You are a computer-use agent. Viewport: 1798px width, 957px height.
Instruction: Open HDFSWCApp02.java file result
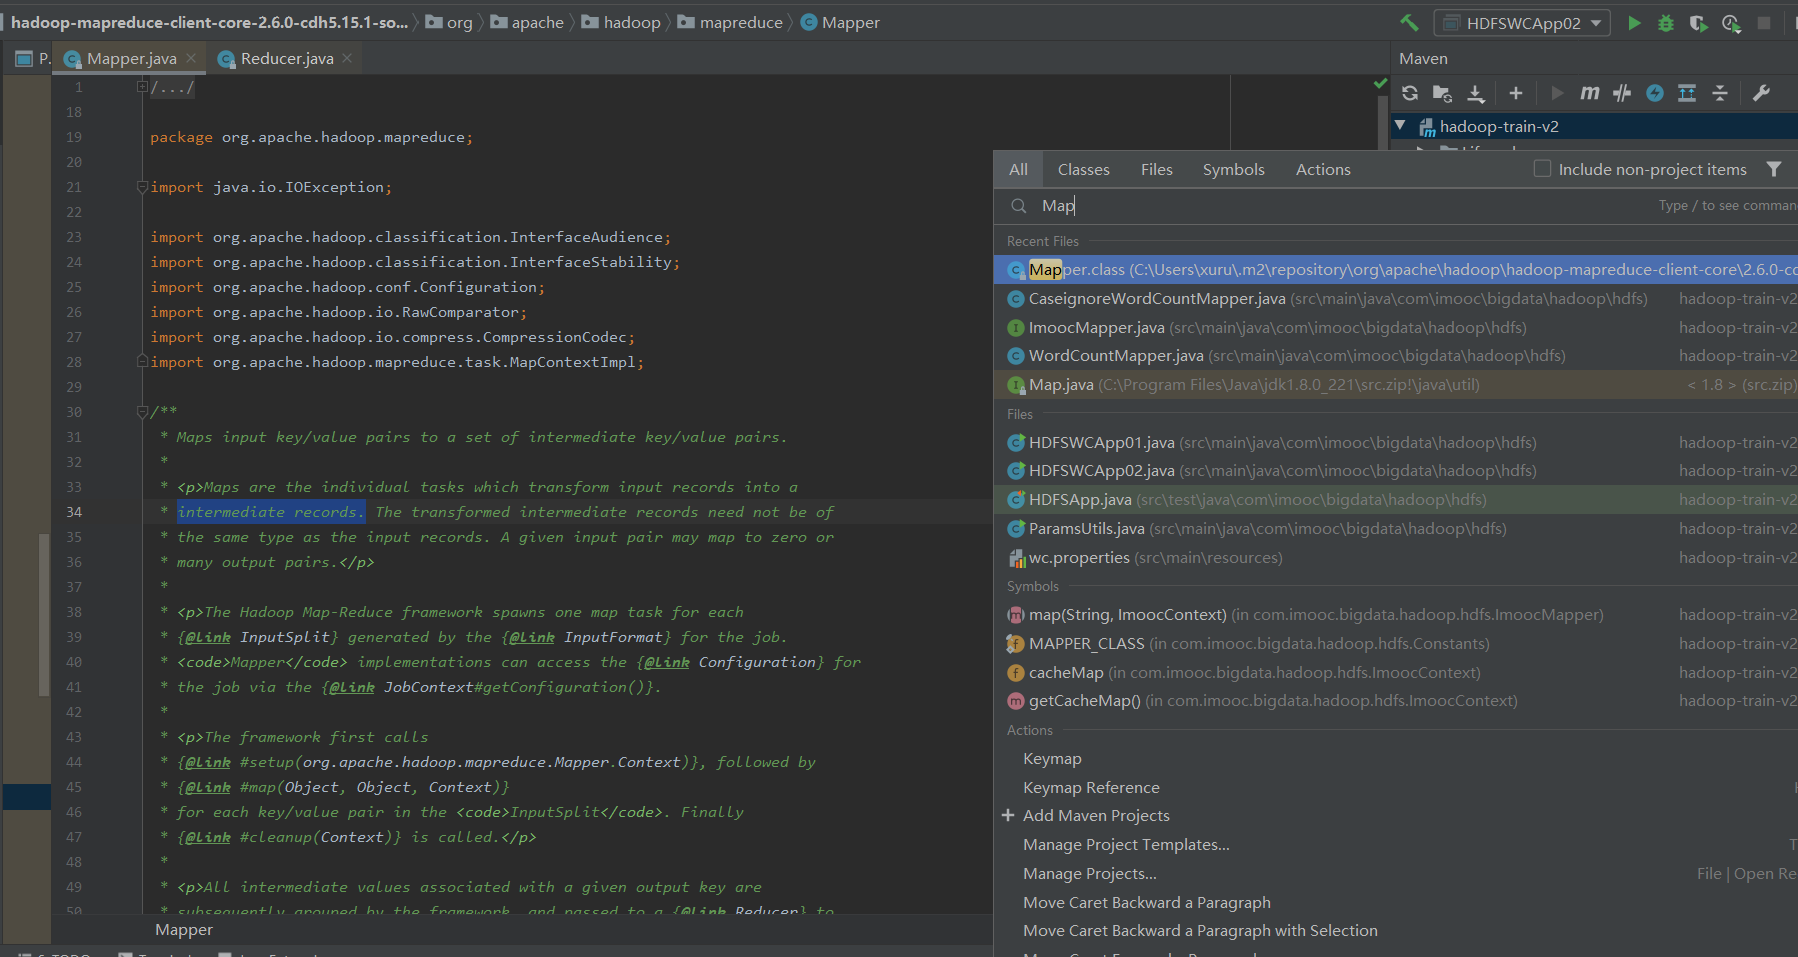tap(1396, 470)
